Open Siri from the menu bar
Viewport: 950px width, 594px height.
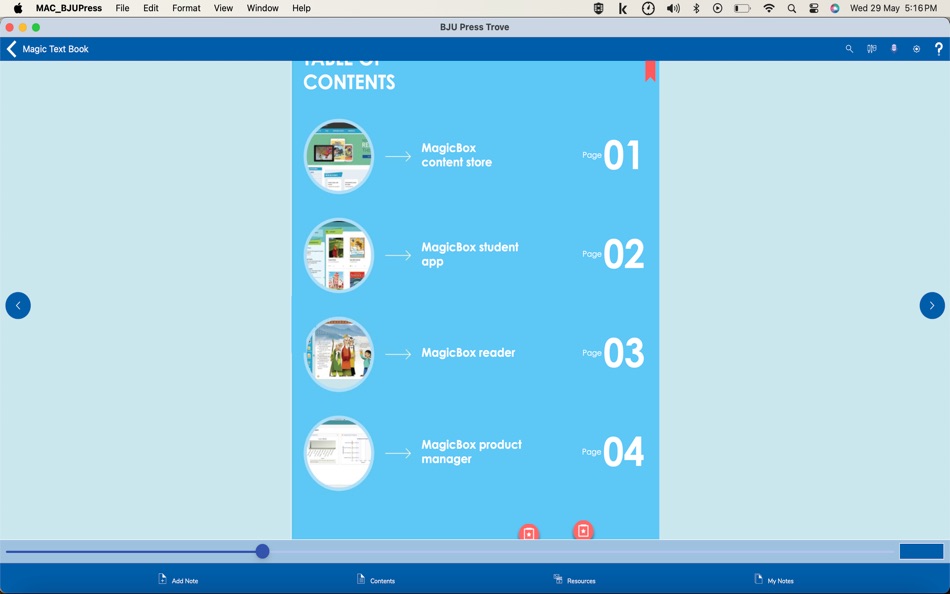[835, 8]
